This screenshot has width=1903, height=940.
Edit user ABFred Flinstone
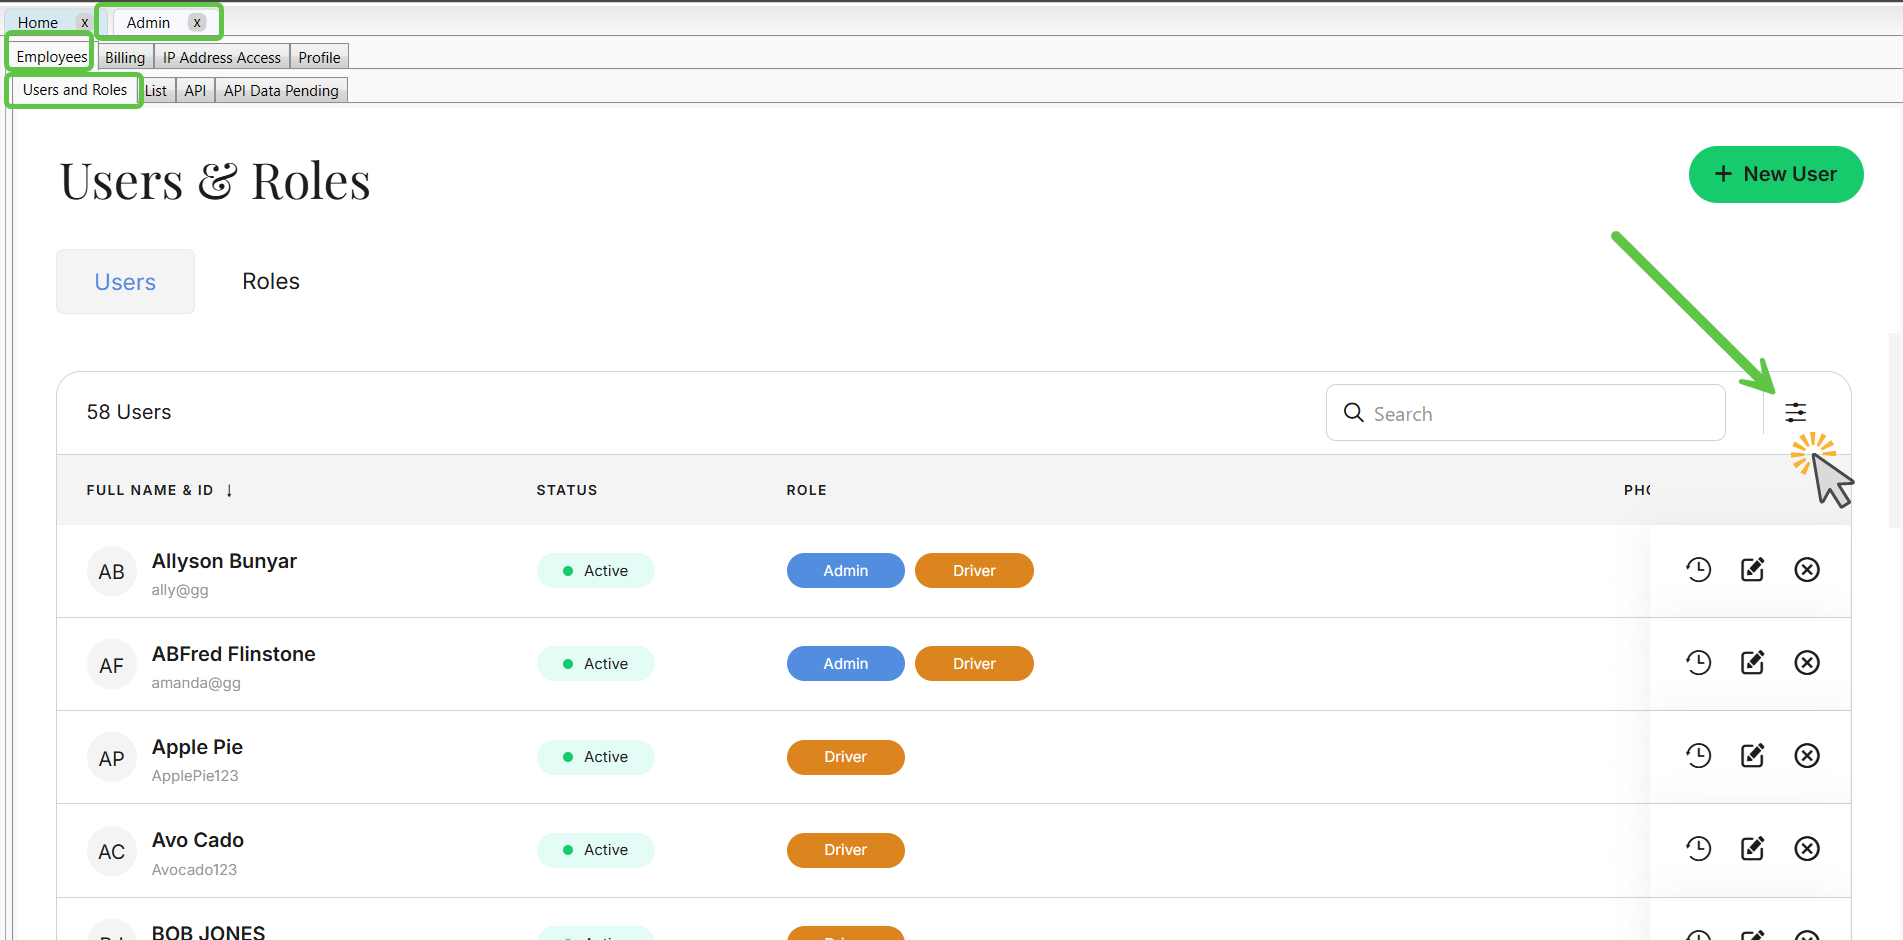click(1752, 663)
